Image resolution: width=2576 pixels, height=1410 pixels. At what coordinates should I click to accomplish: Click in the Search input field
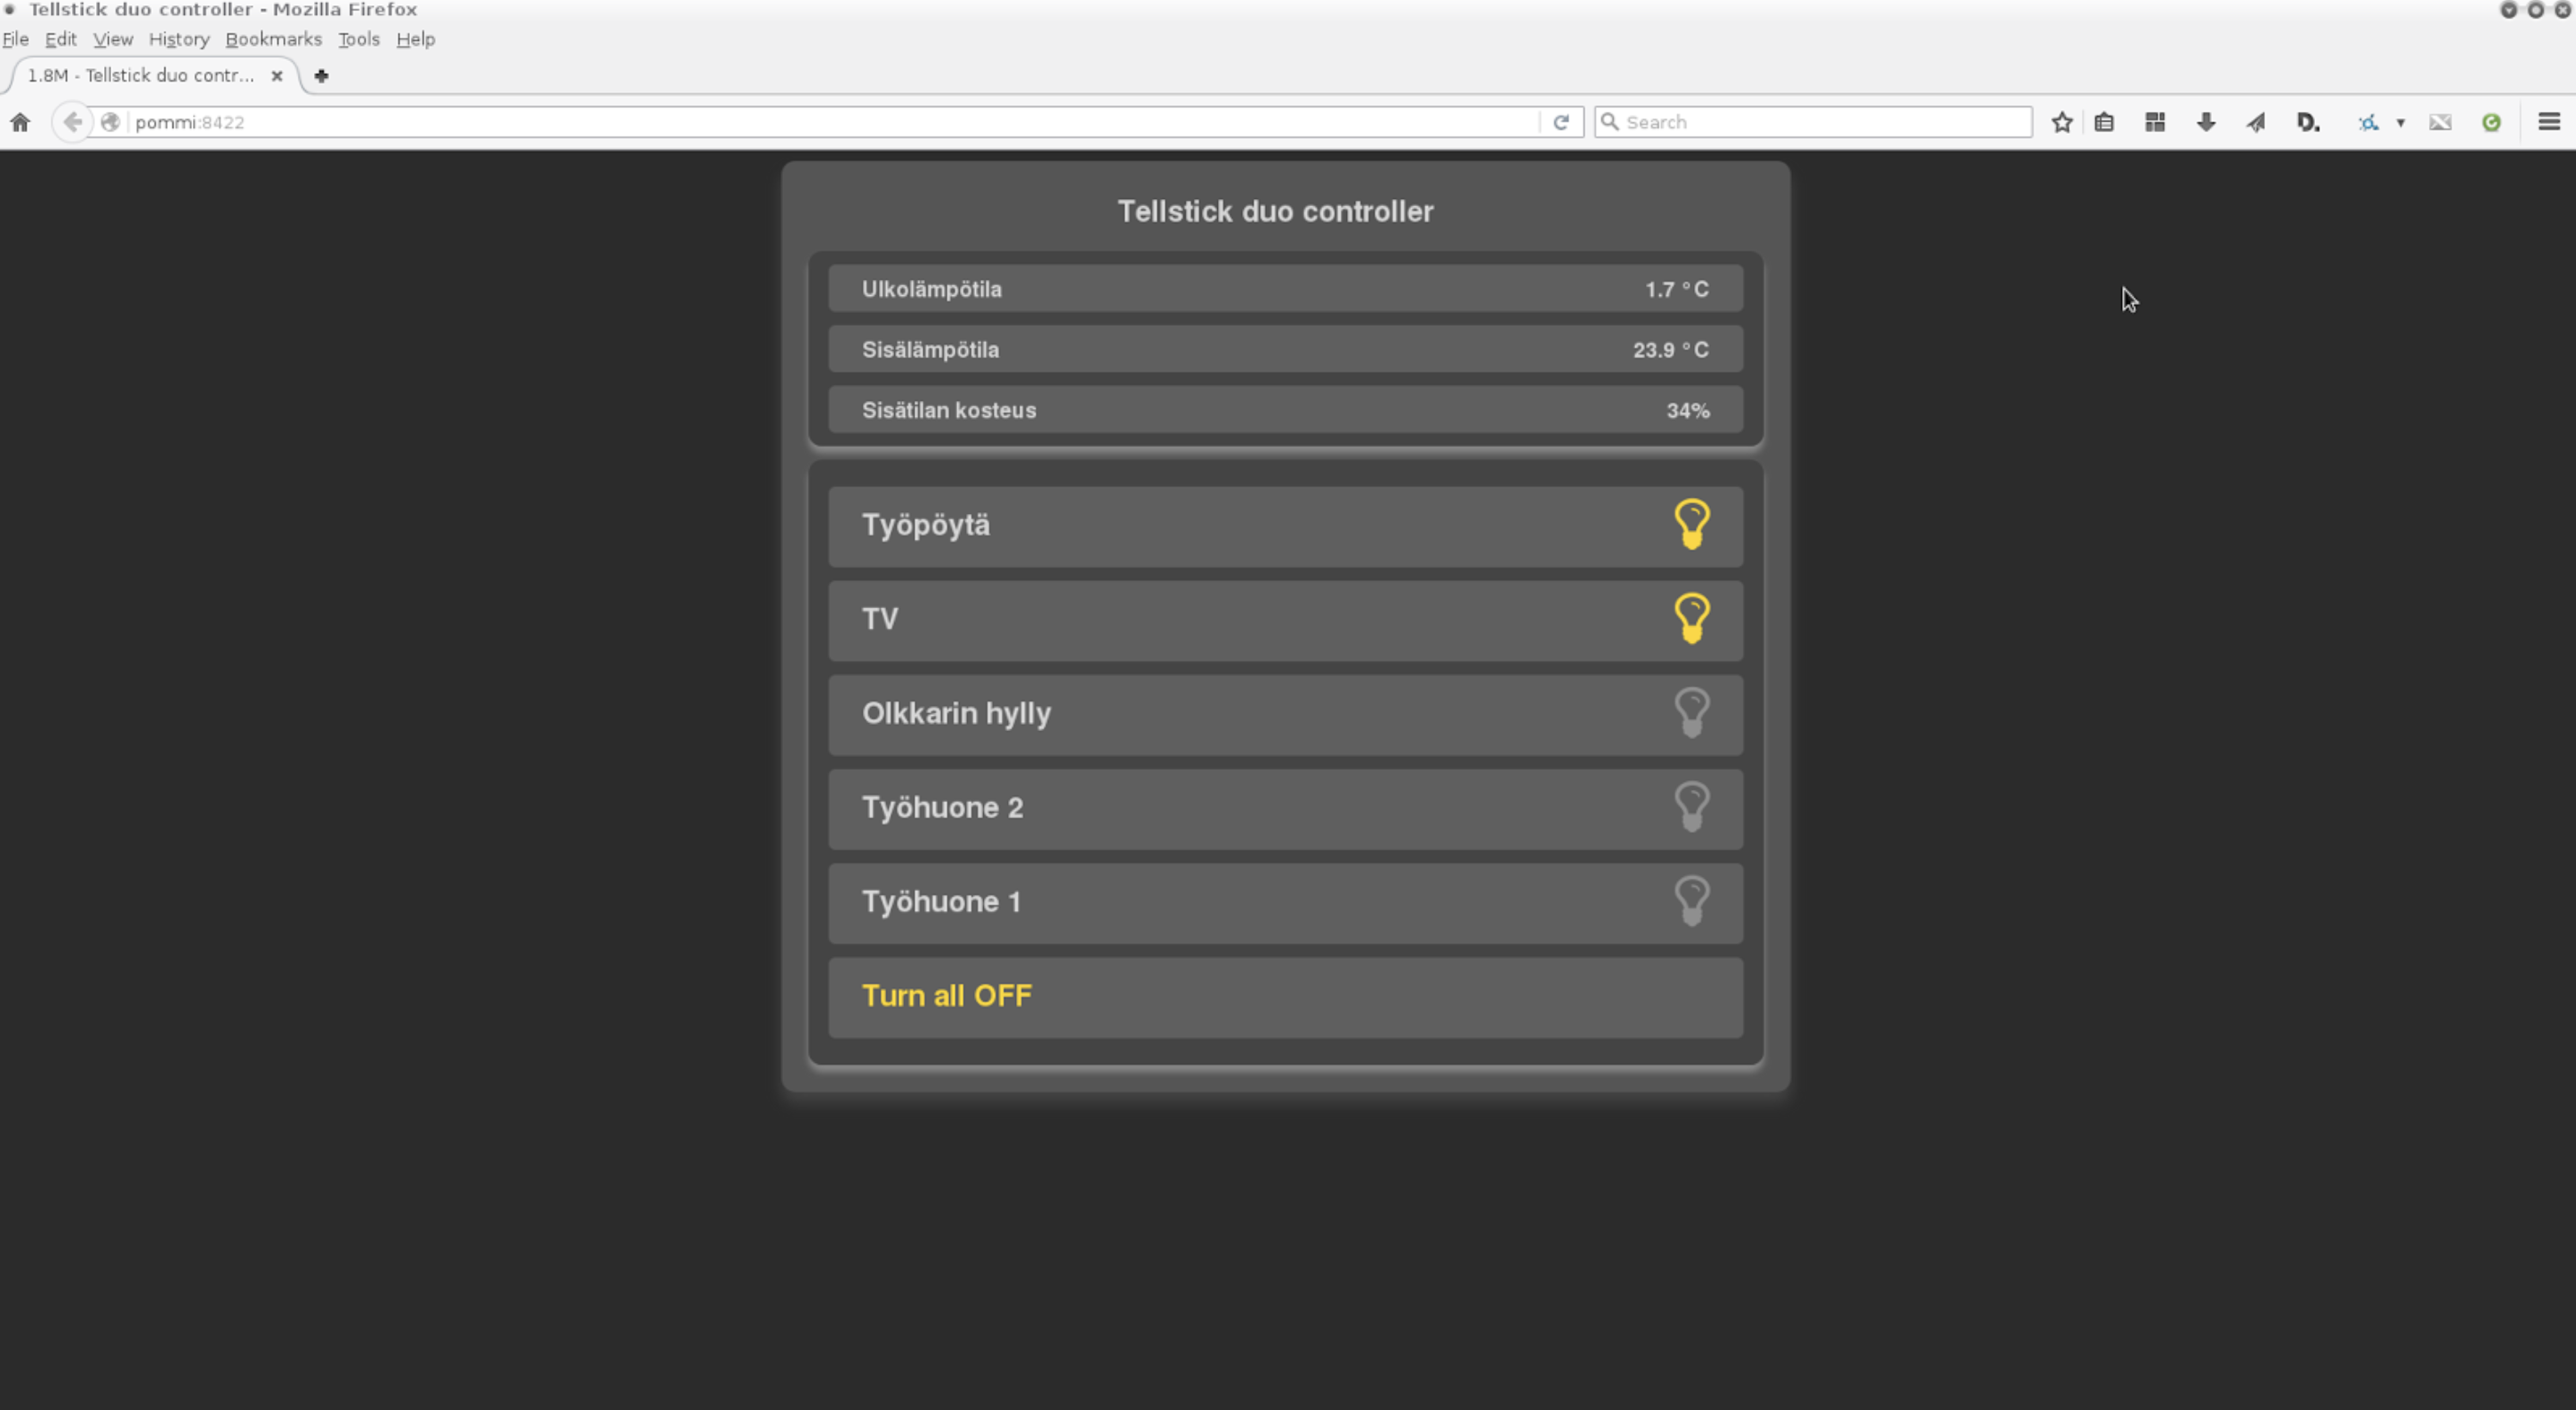tap(1813, 122)
